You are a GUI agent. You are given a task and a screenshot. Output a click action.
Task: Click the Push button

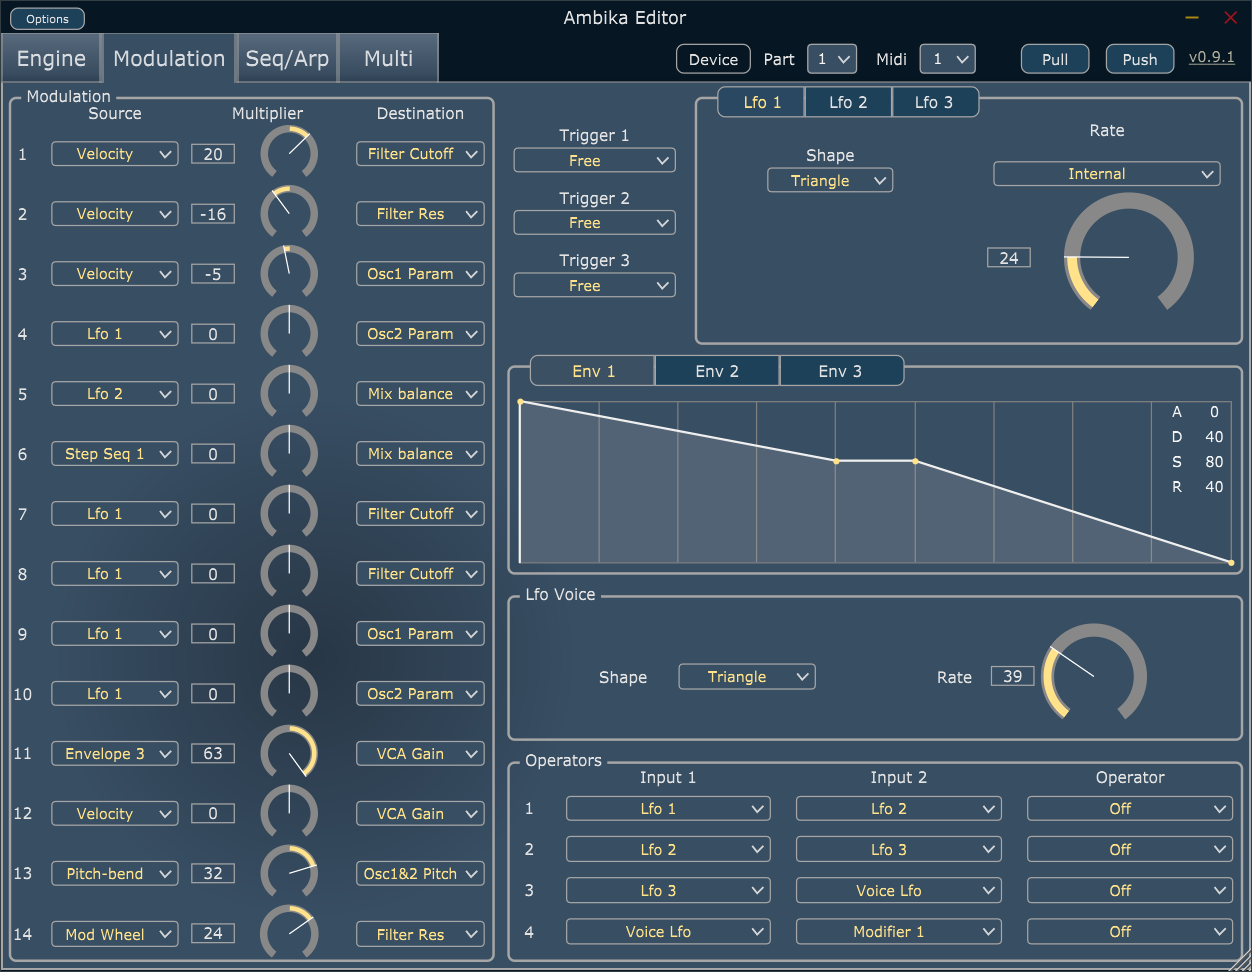tap(1140, 59)
